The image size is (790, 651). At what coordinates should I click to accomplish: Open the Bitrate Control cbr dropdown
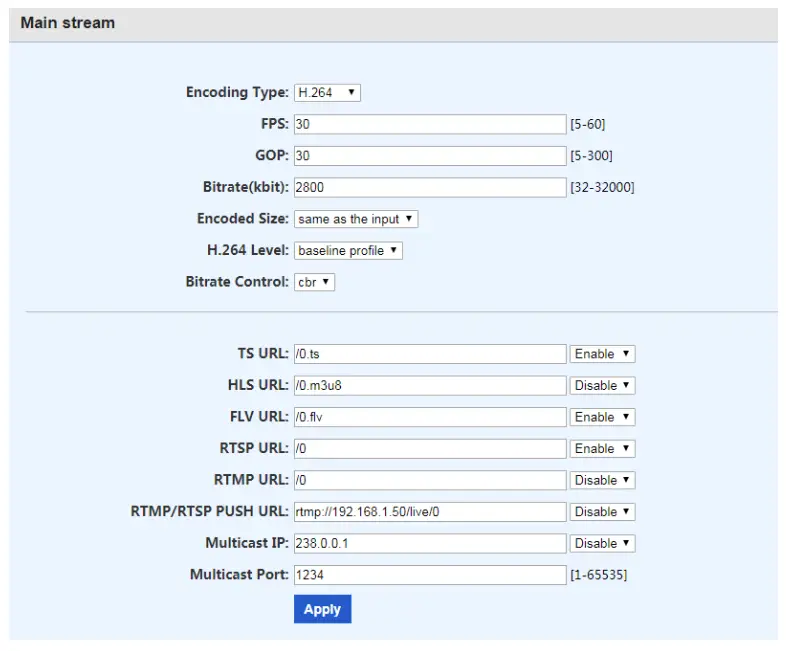[315, 283]
